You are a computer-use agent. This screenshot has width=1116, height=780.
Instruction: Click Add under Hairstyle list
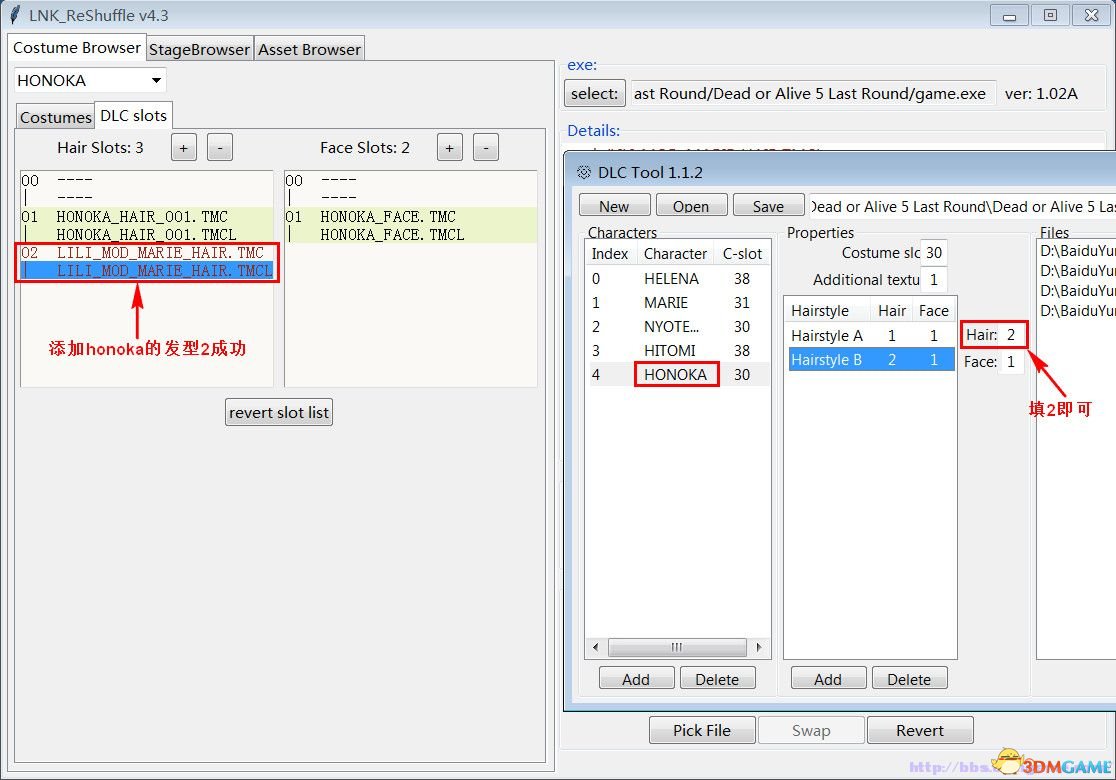tap(828, 679)
